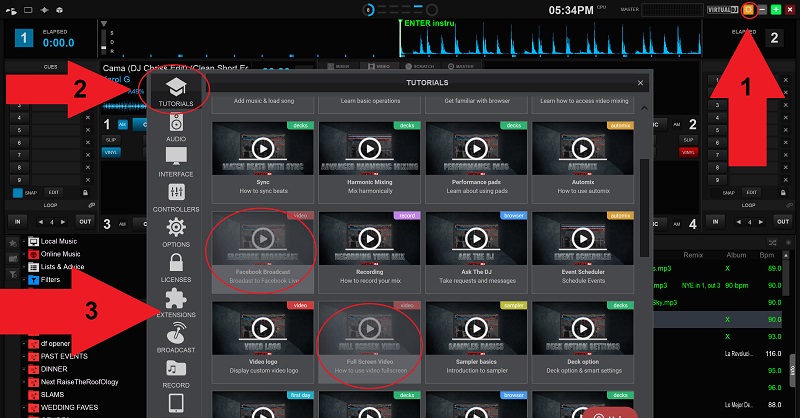Screen dimensions: 800x418
Task: Click the first layout icon at top-left
Action: (11, 10)
